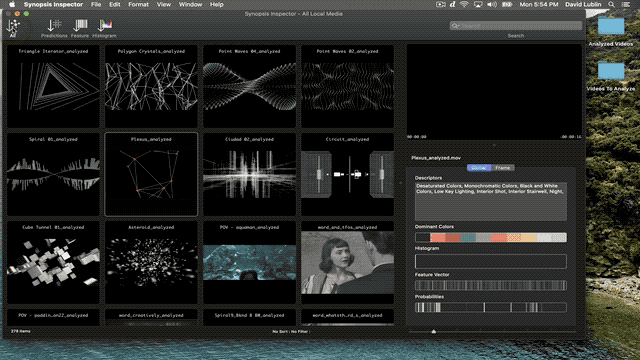Click the David Lublin user menu
Viewport: 640px width, 360px height.
point(583,4)
